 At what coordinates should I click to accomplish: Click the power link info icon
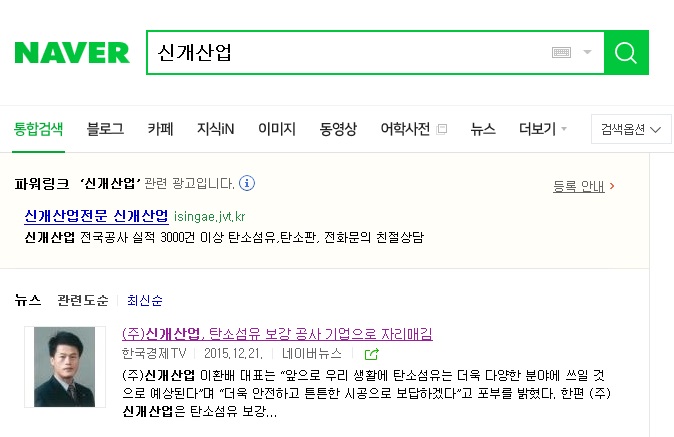tap(247, 184)
